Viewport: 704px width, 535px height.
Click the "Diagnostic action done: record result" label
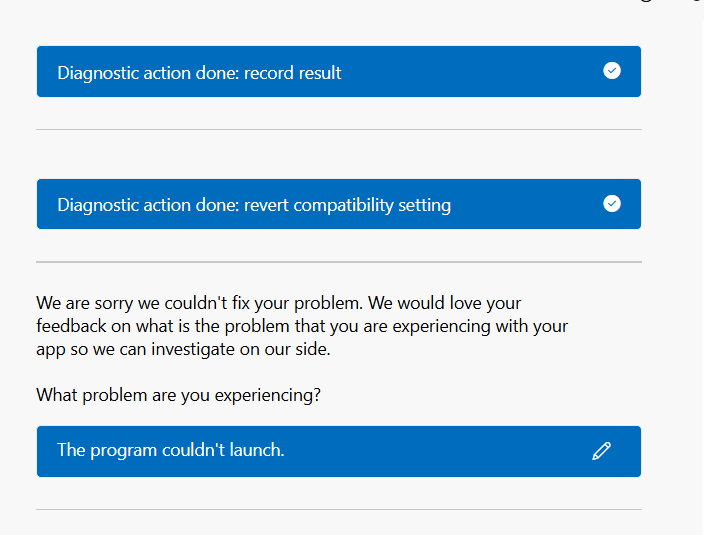(199, 73)
